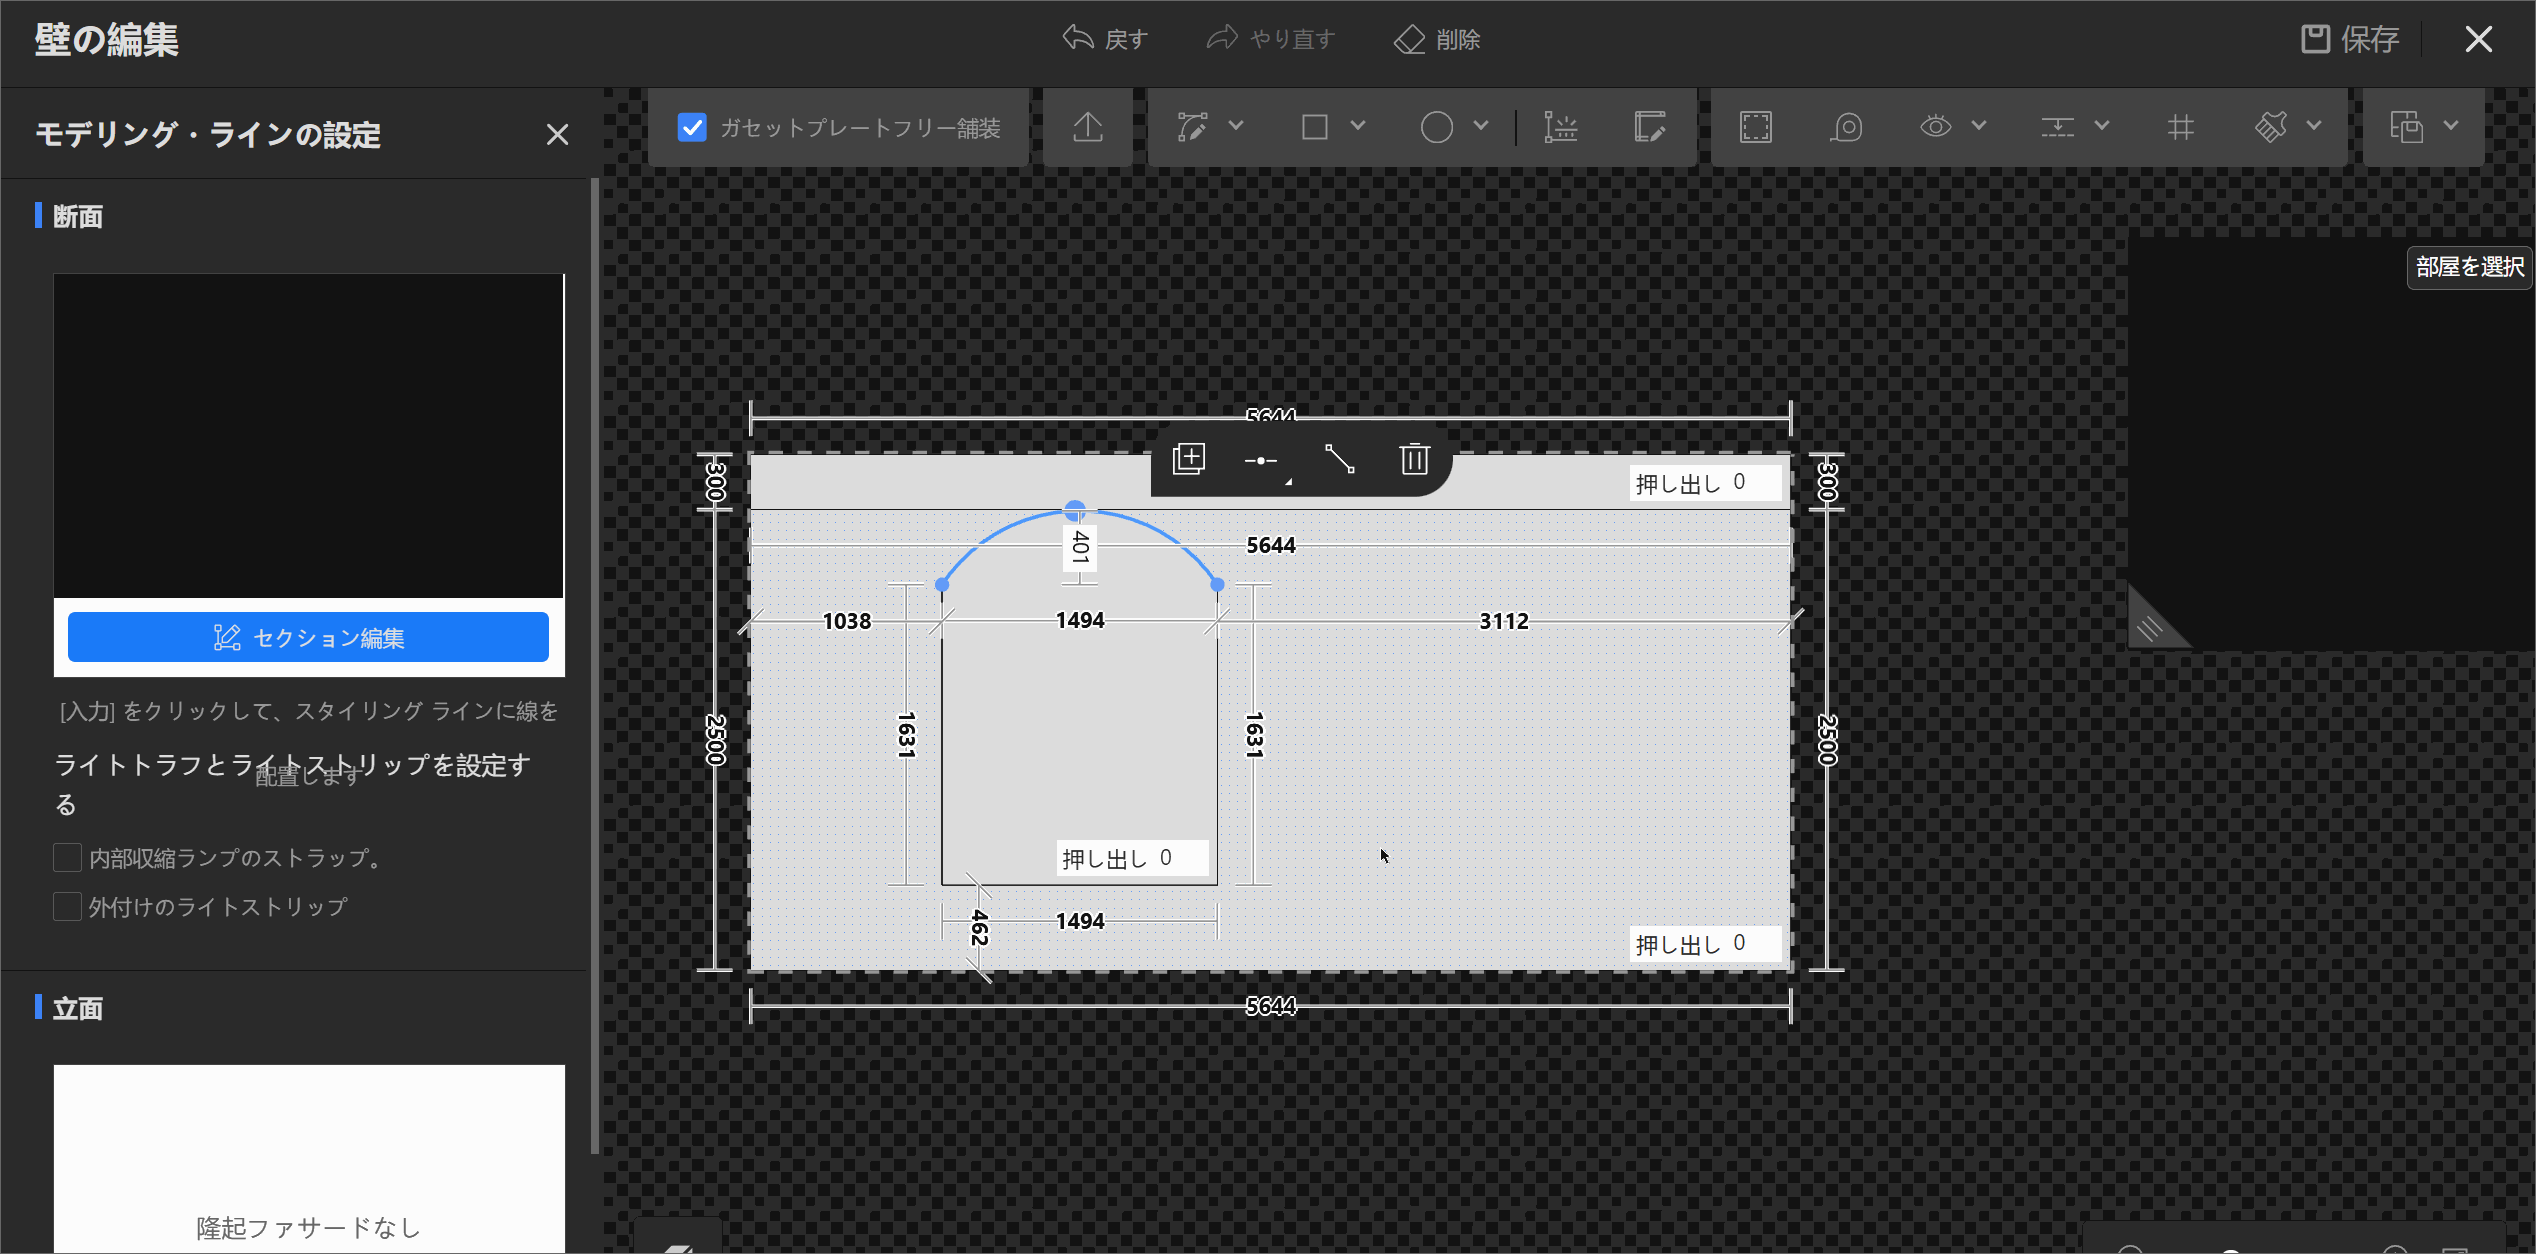Click the dimension spacing tool icon
Screen dimensions: 2536x1254
(1560, 127)
